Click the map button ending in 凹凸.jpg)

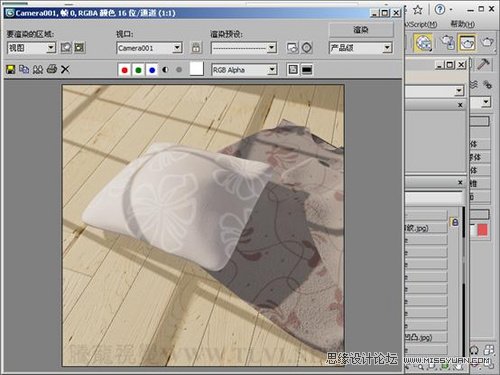(x=426, y=337)
